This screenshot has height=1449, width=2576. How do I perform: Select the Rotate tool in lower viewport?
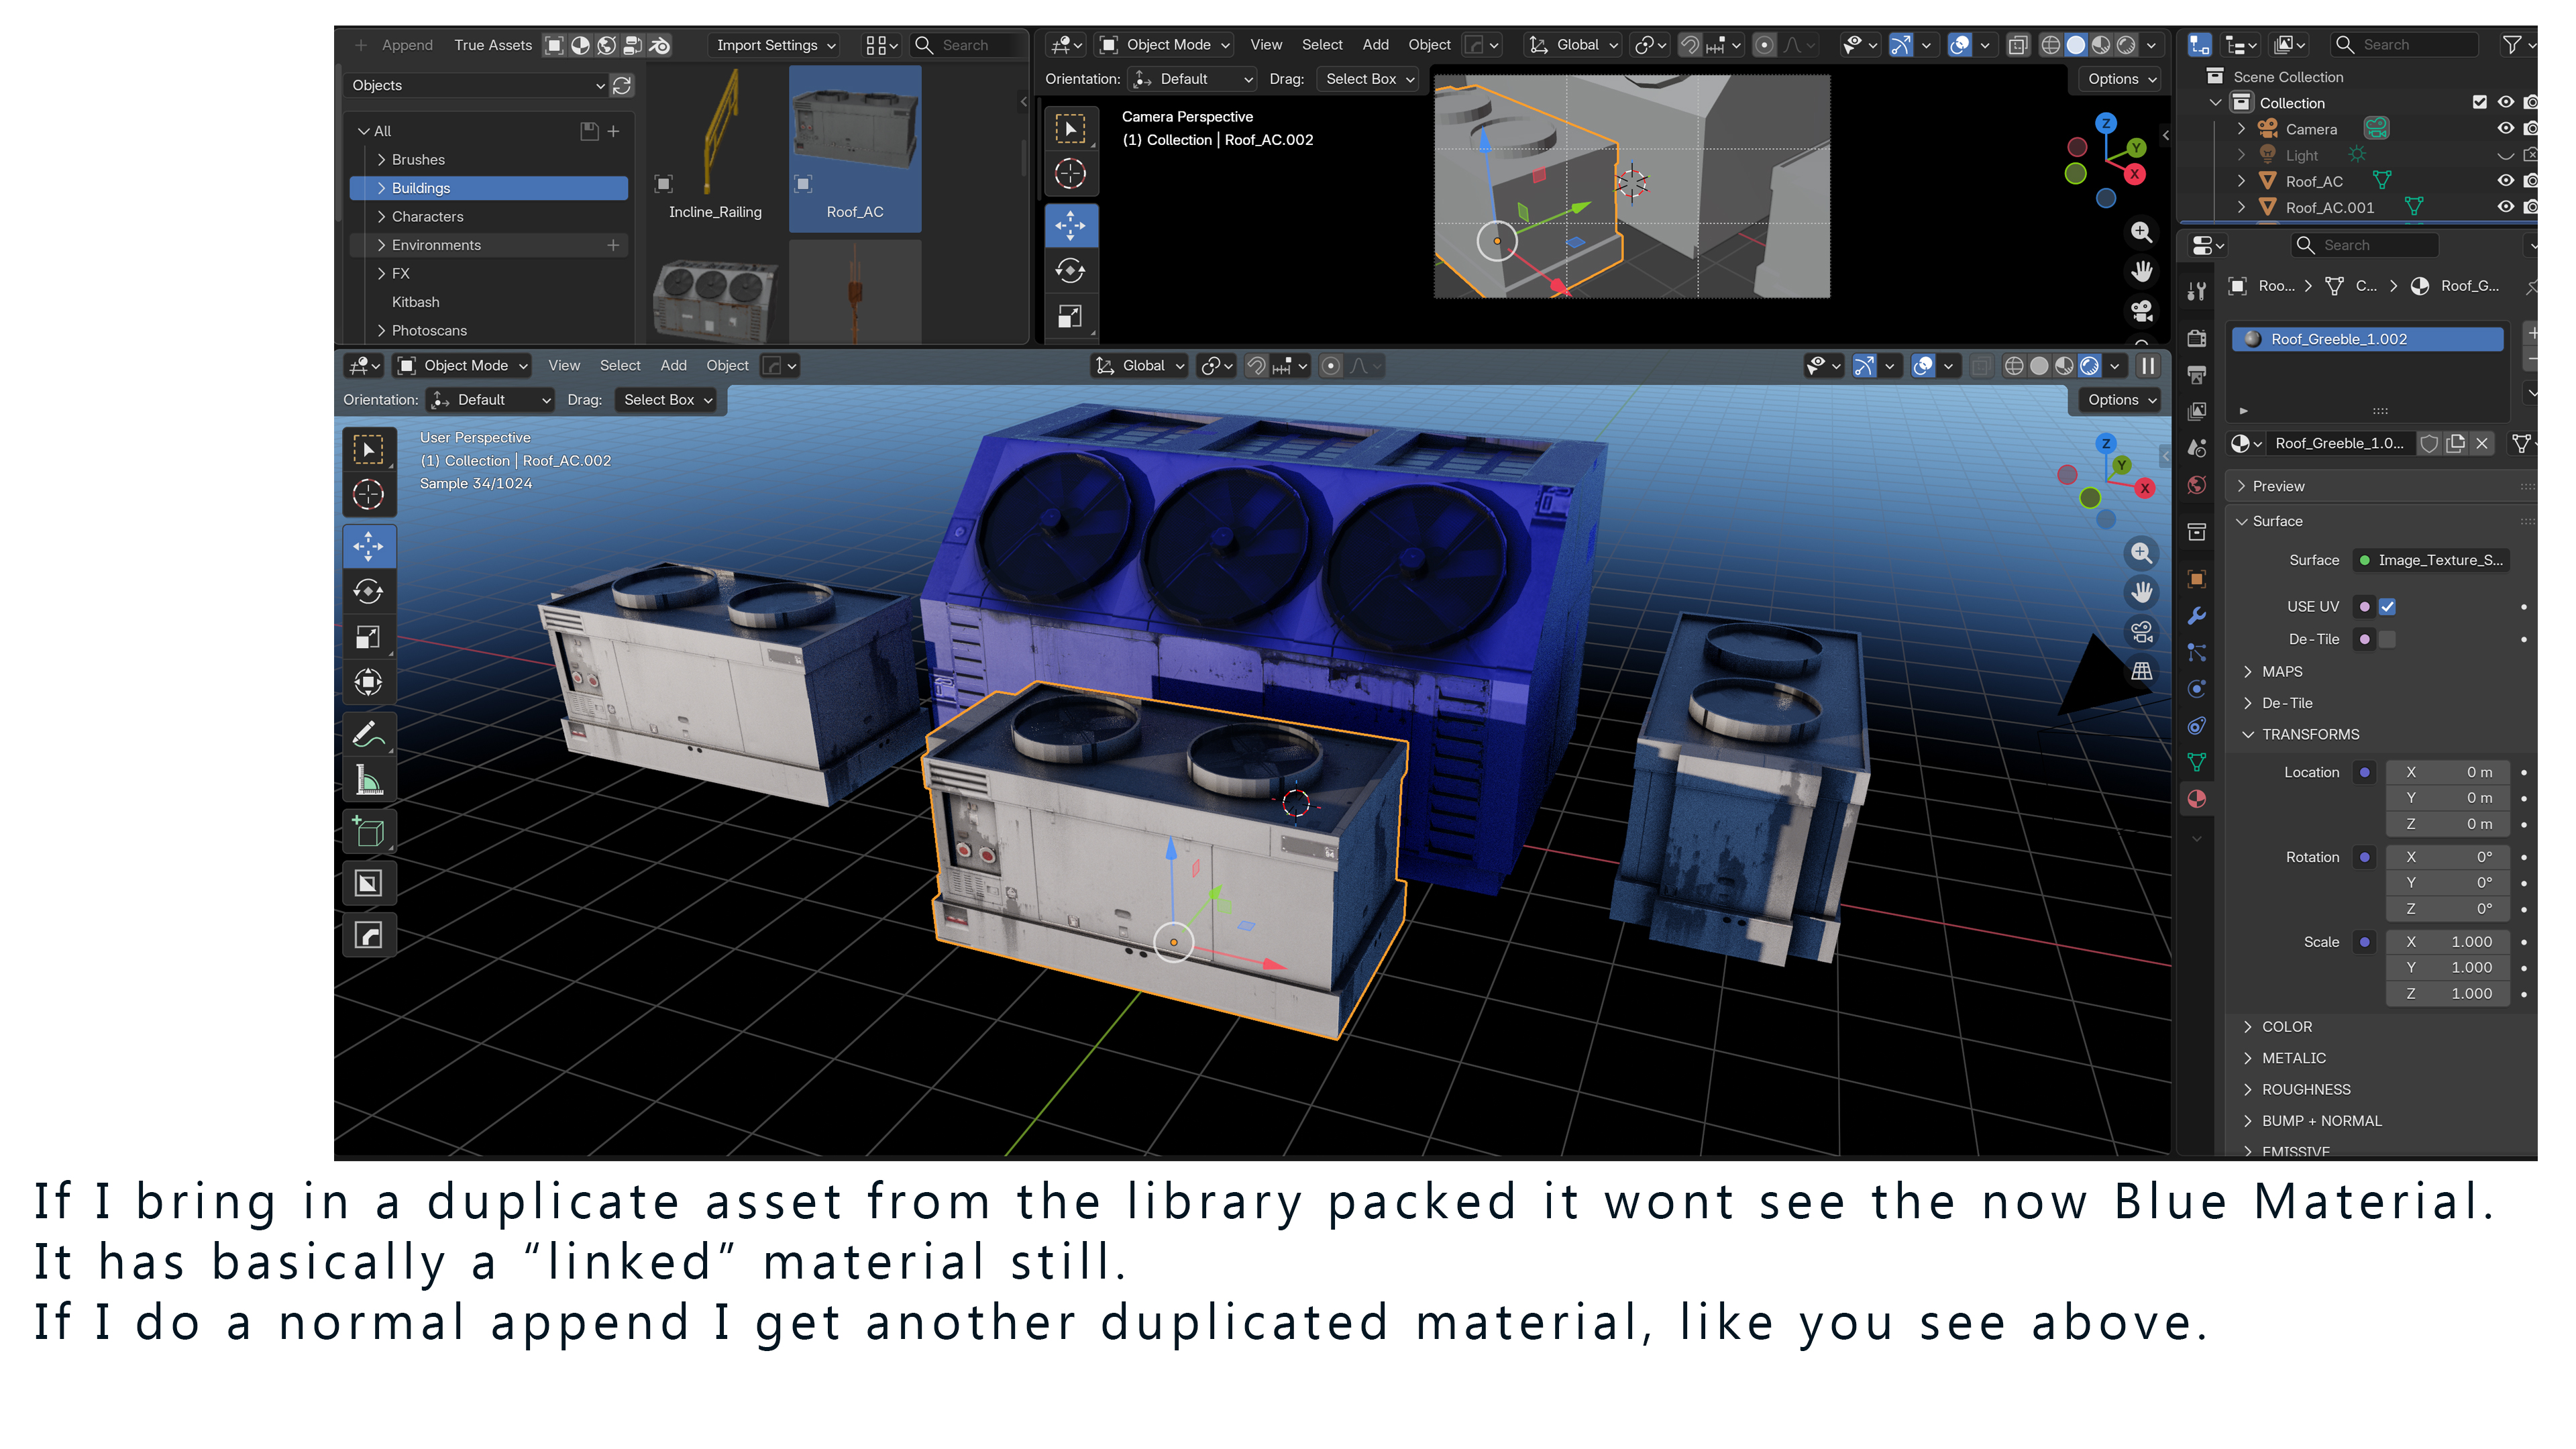point(368,591)
